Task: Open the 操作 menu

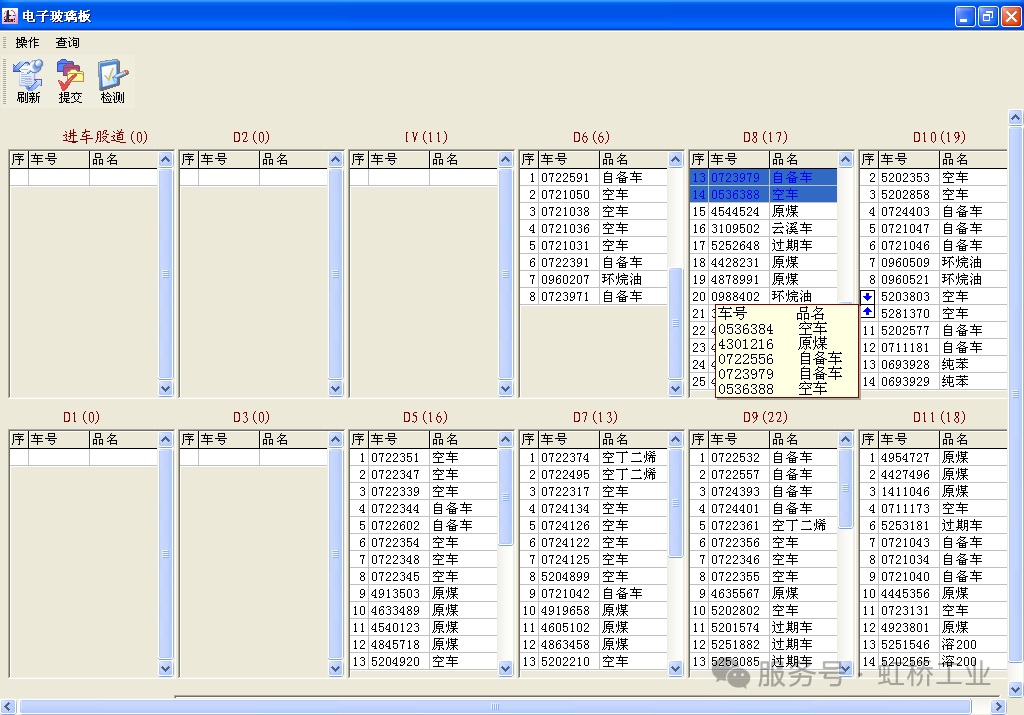Action: coord(27,43)
